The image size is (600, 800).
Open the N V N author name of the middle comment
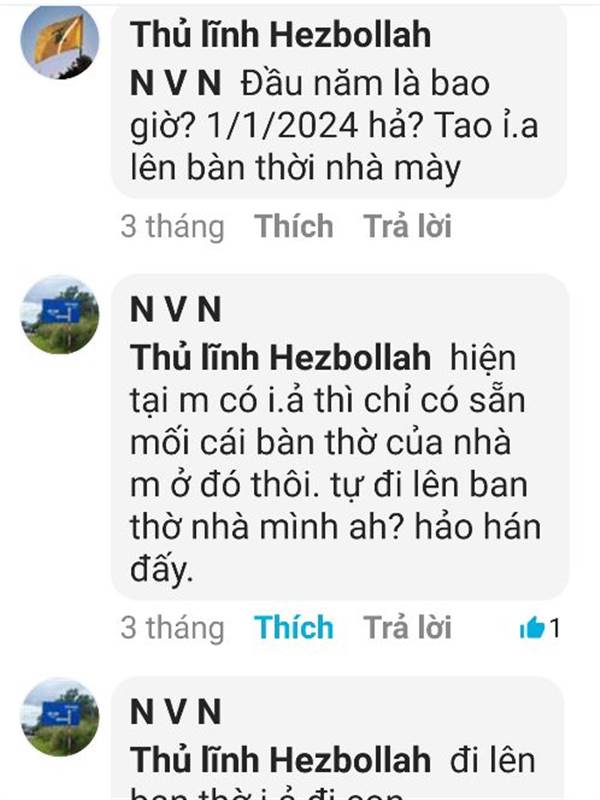[176, 309]
